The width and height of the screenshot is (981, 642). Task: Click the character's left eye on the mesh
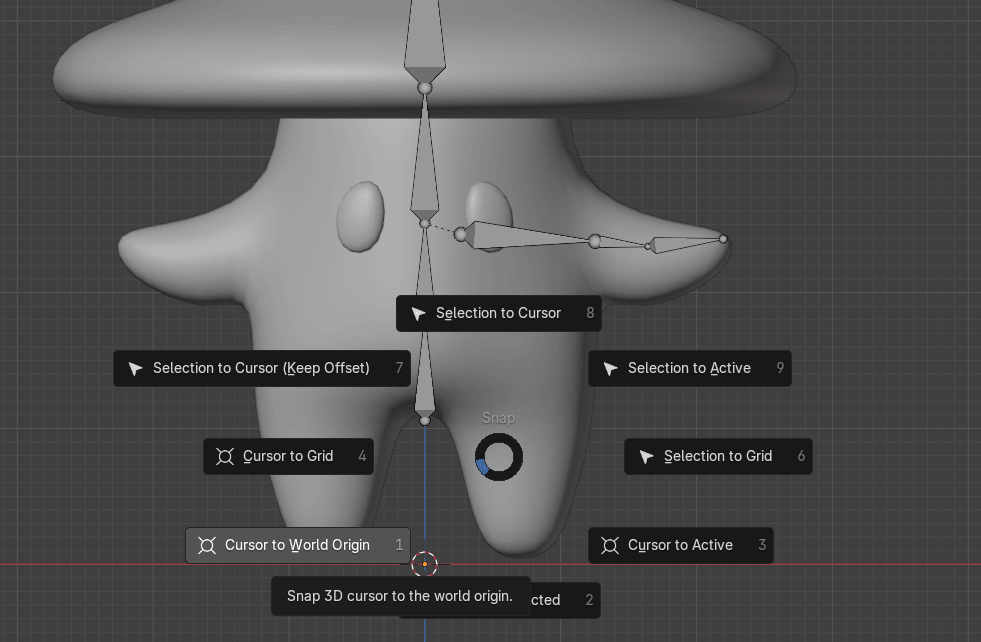tap(361, 216)
